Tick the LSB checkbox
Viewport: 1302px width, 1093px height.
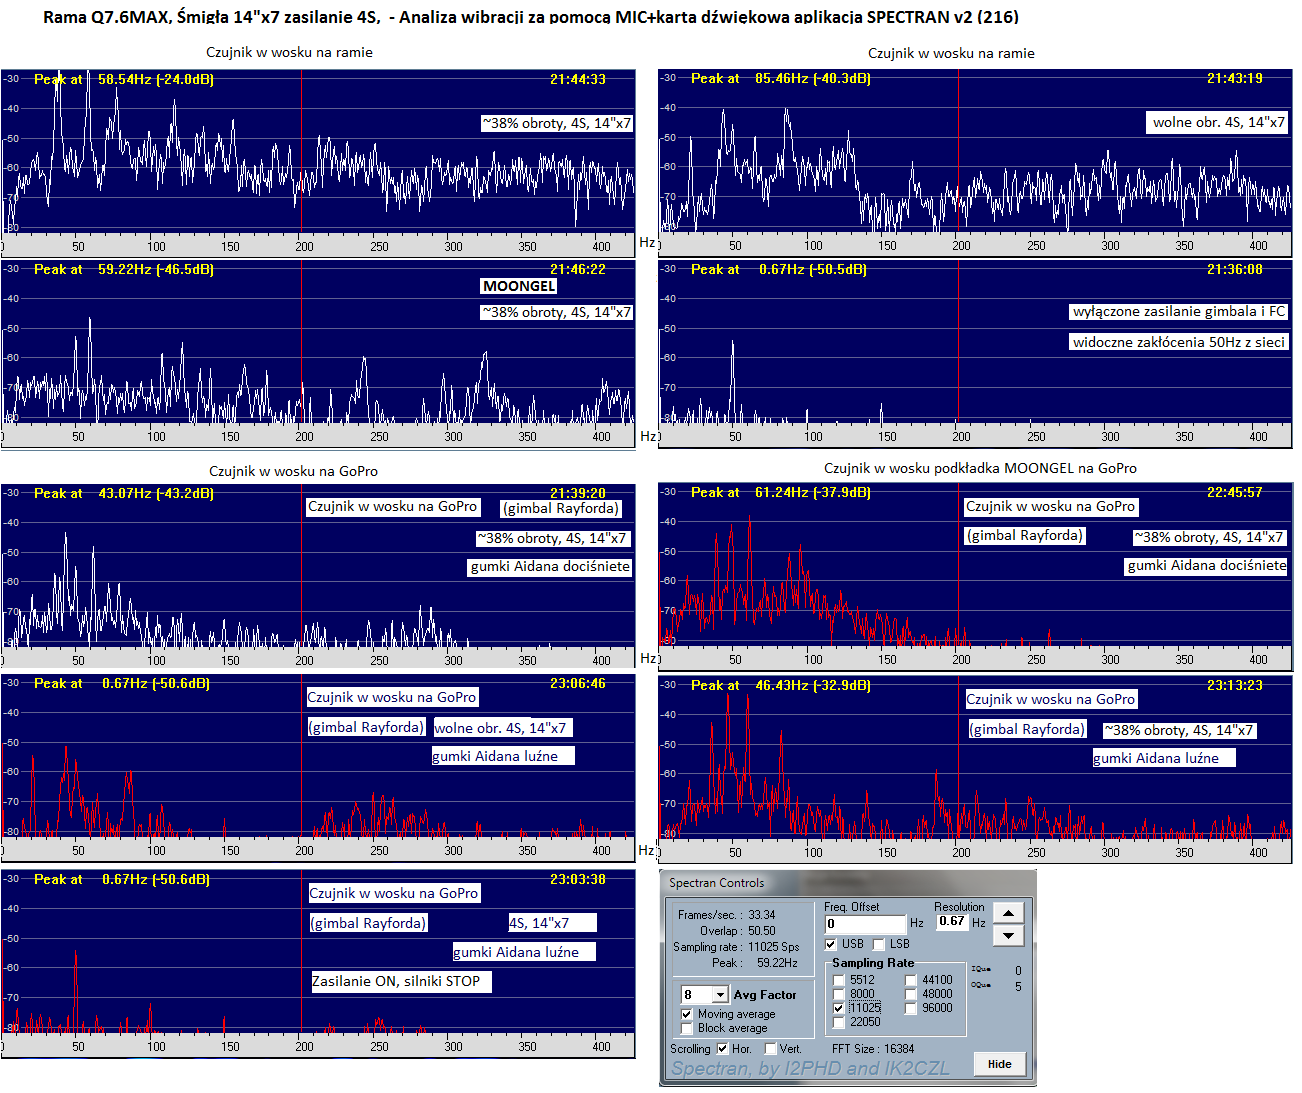click(879, 944)
